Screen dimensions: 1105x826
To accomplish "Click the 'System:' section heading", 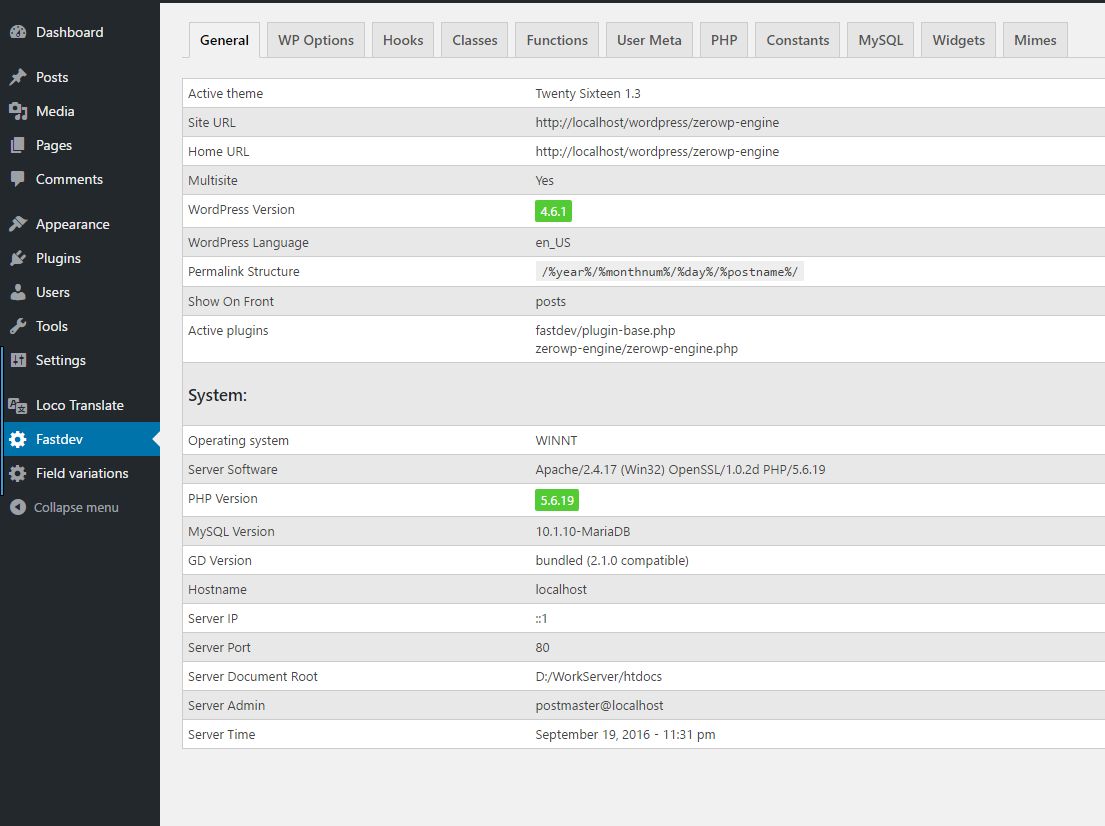I will (x=217, y=395).
